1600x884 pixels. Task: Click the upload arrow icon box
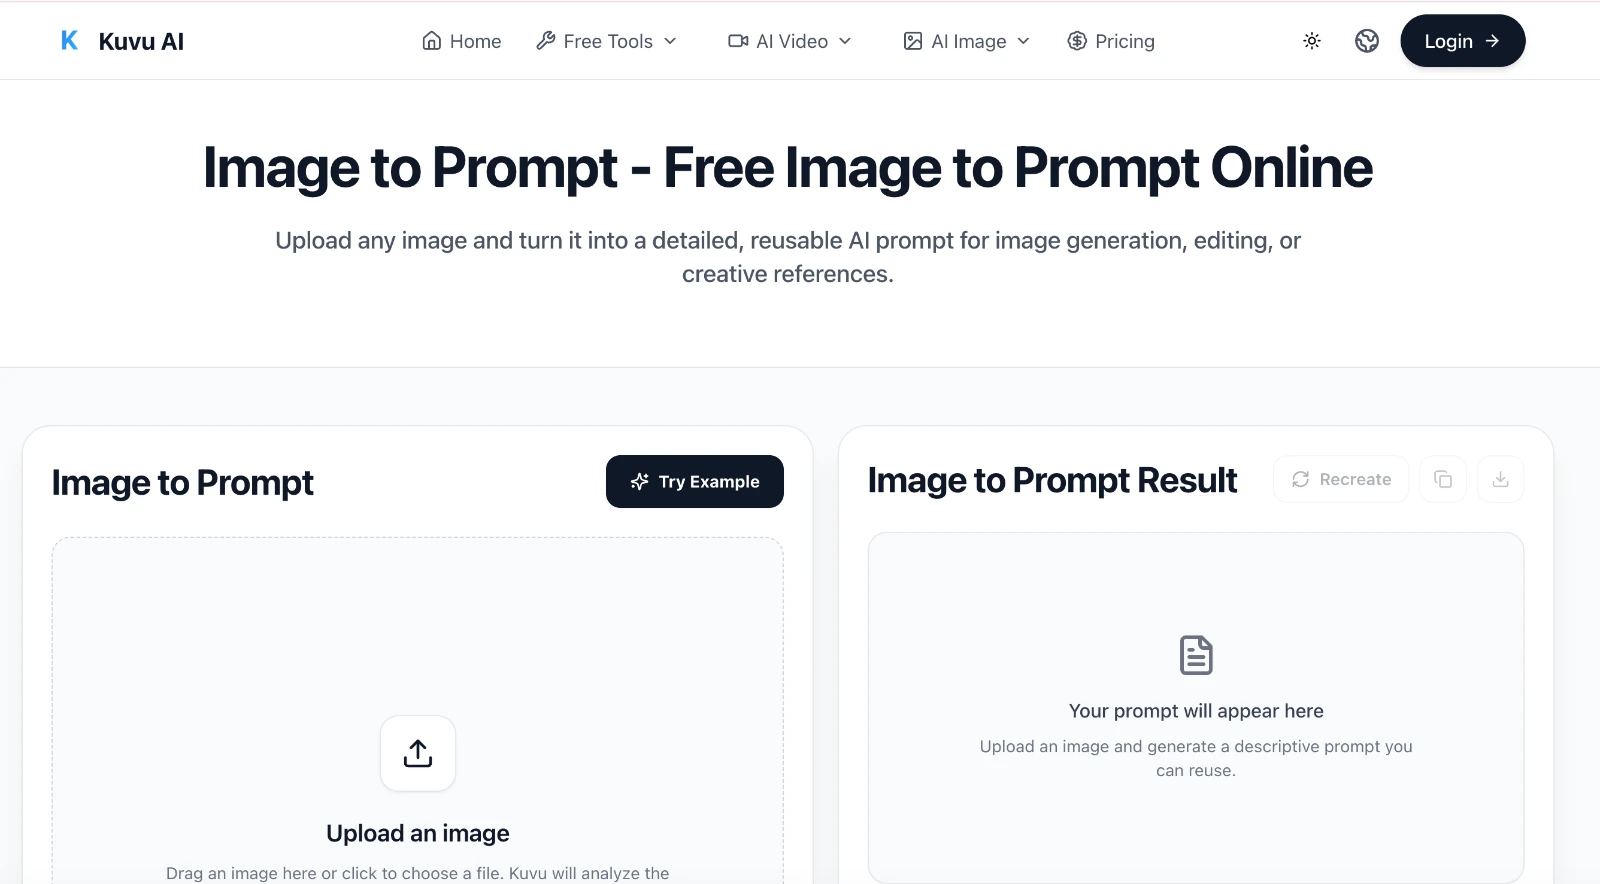coord(418,753)
